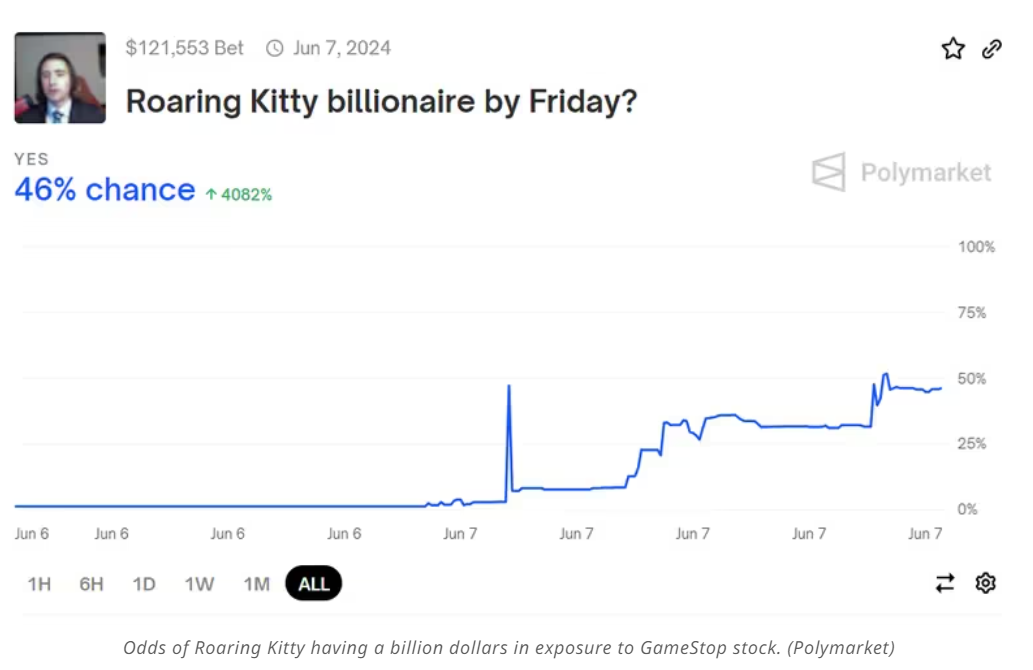
Task: Click the swap arrows icon below the chart
Action: tap(945, 583)
